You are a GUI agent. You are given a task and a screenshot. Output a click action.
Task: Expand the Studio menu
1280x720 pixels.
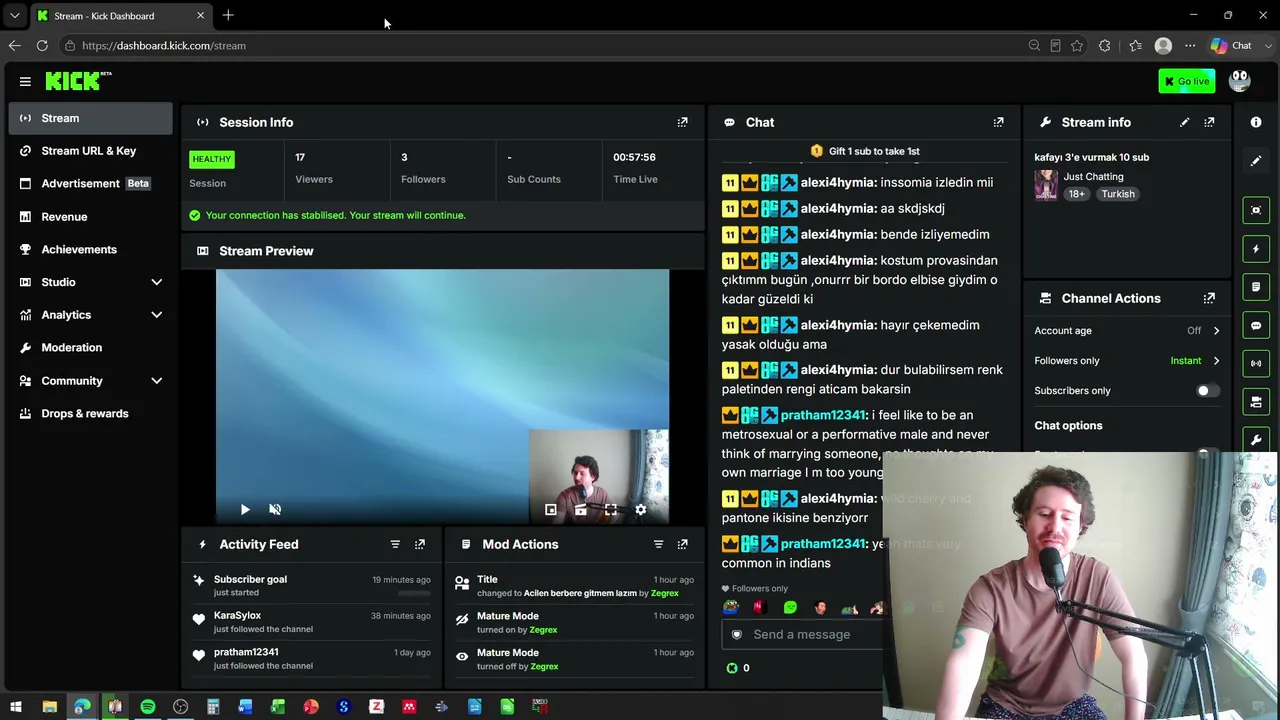90,282
